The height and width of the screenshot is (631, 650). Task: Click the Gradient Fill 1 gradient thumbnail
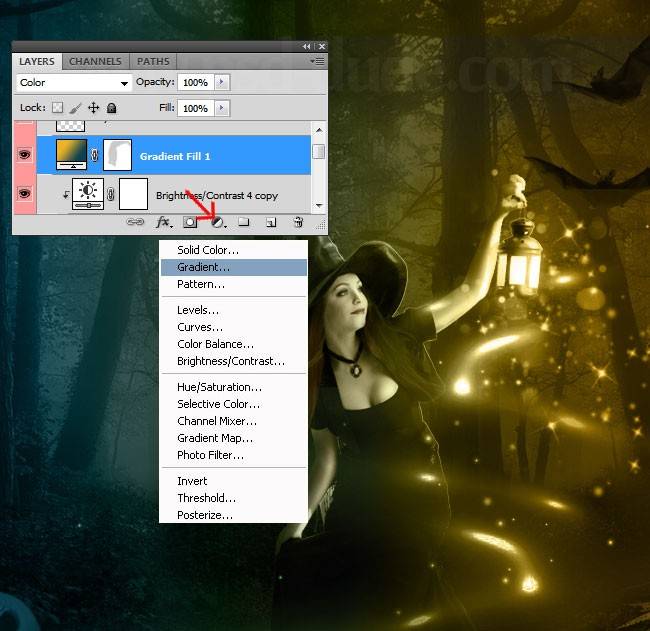tap(71, 155)
